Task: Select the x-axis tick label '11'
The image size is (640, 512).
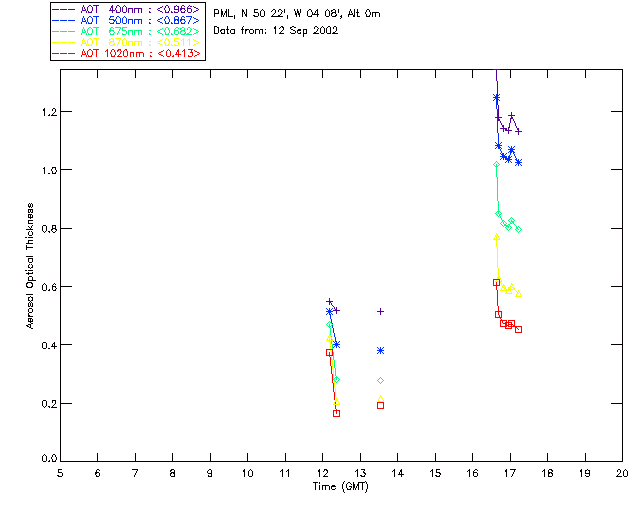Action: [285, 474]
